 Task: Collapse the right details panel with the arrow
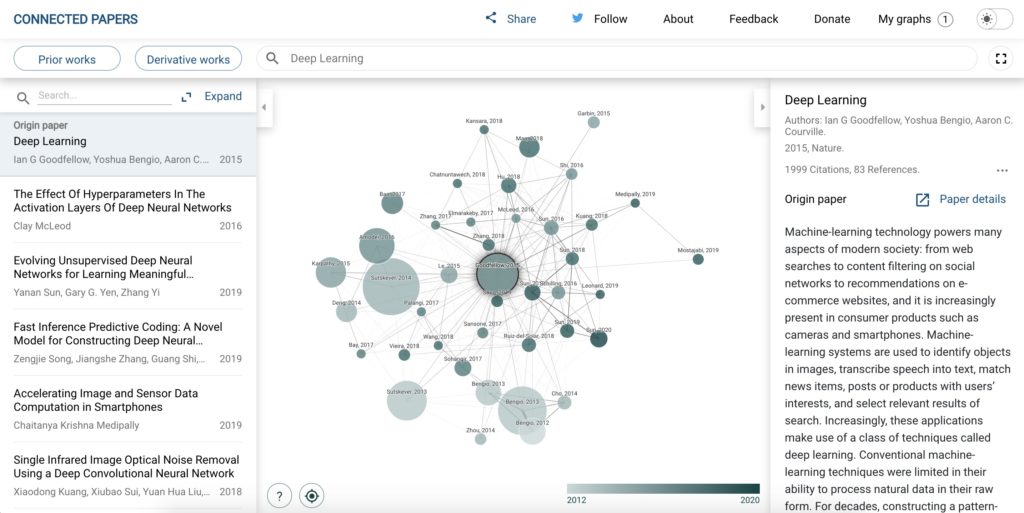[761, 107]
